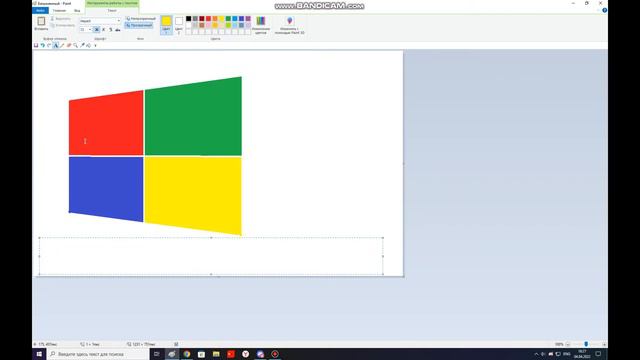This screenshot has width=640, height=360.
Task: Toggle Bold text formatting
Action: coord(97,29)
